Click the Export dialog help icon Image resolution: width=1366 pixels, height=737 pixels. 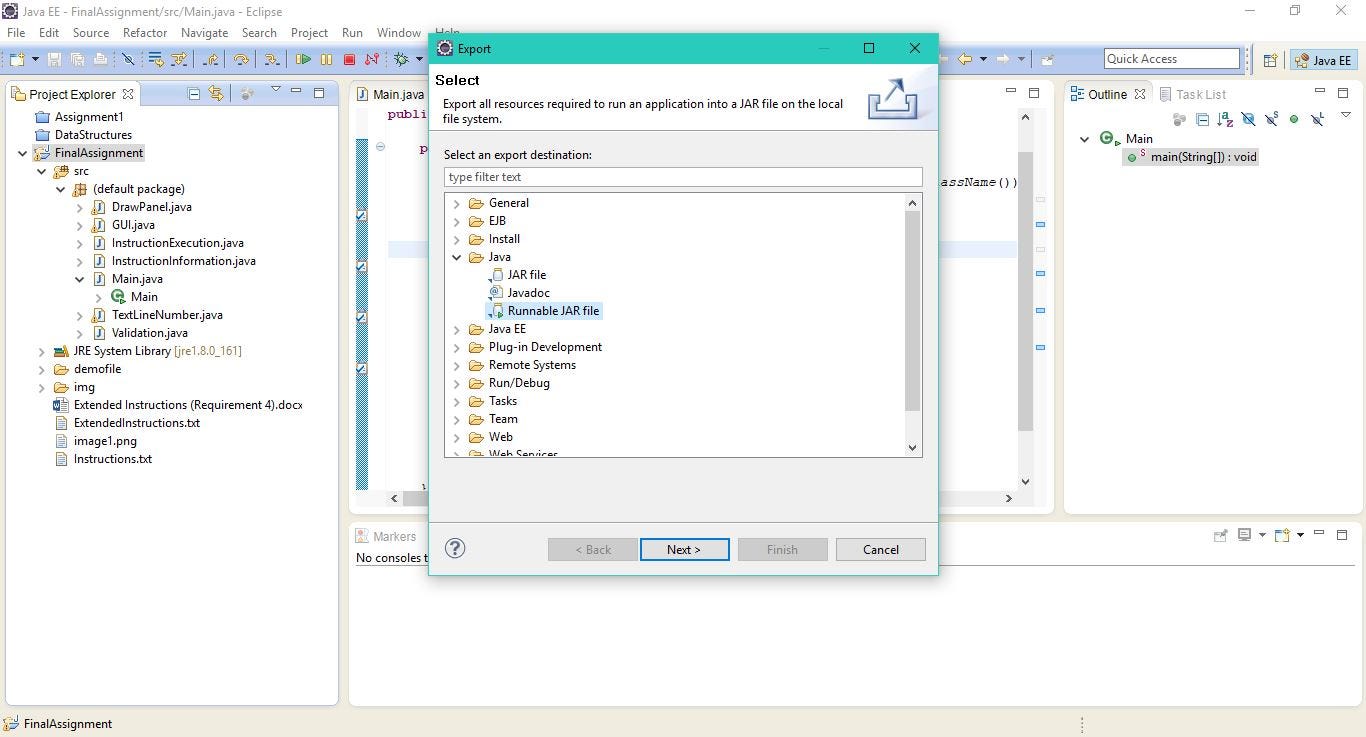coord(455,548)
